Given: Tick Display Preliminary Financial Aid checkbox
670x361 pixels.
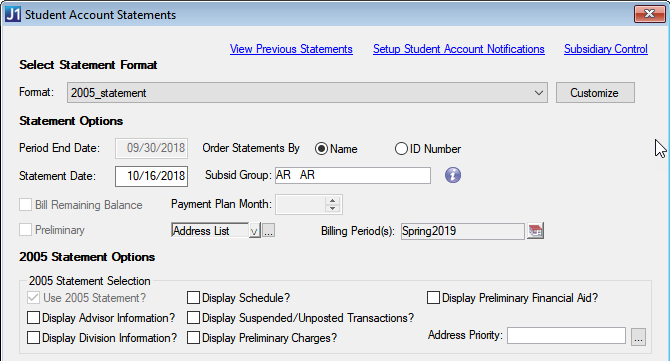Looking at the screenshot, I should [x=433, y=298].
